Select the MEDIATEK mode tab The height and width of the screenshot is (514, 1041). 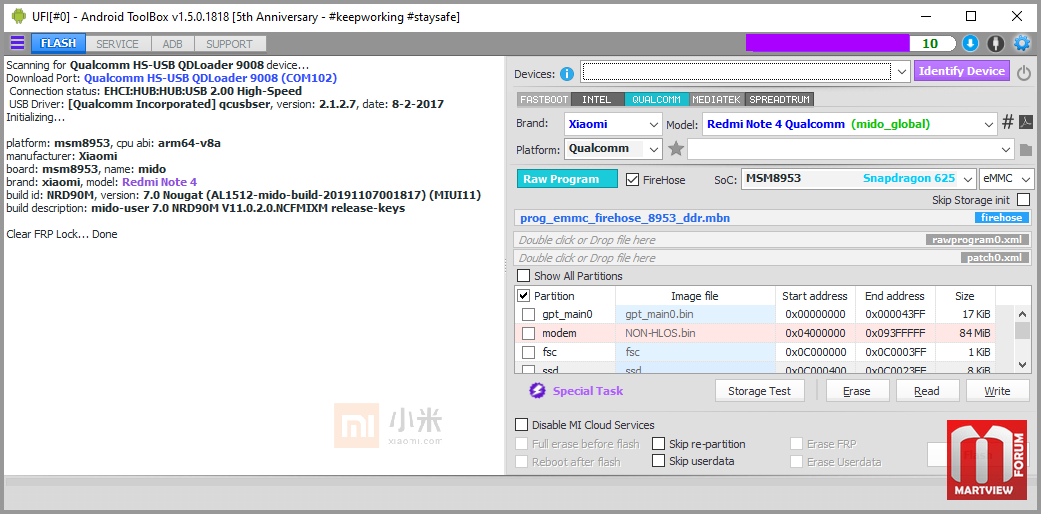click(717, 100)
